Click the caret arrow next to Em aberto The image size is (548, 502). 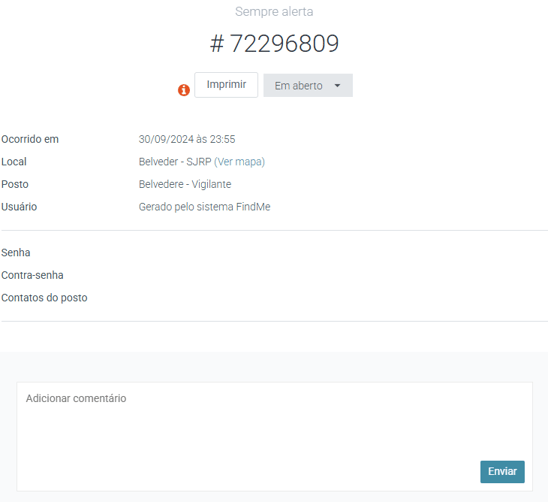click(x=337, y=85)
